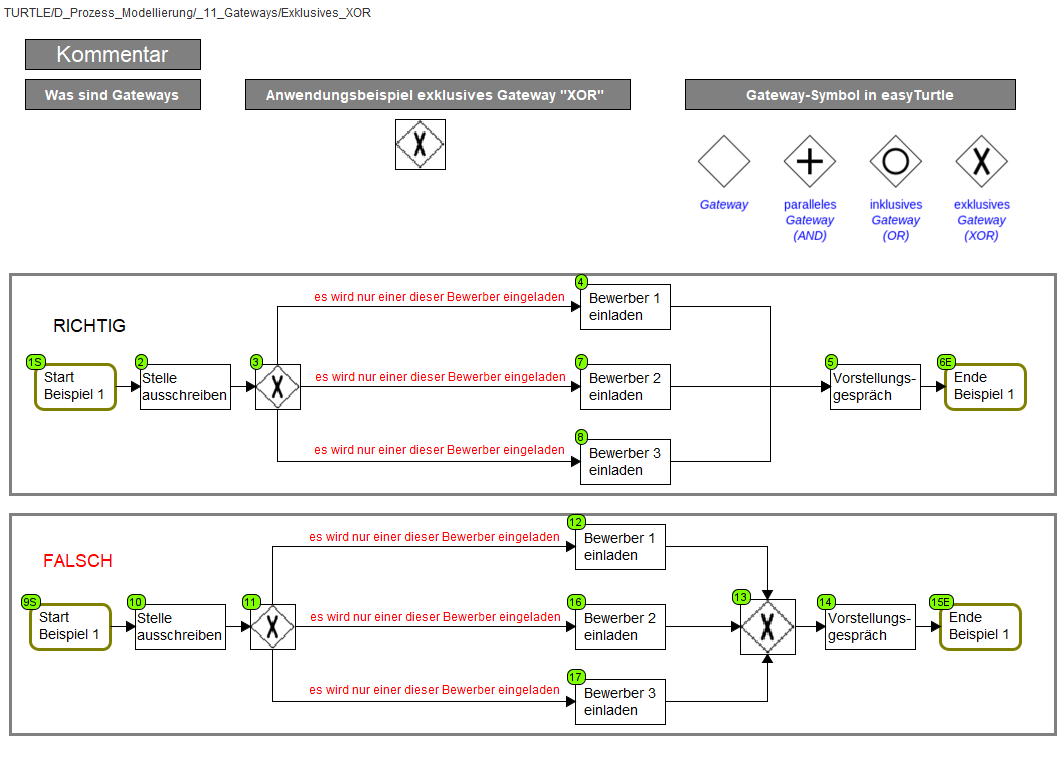Click red flow label leading to task 8
This screenshot has height=773, width=1063.
click(439, 450)
